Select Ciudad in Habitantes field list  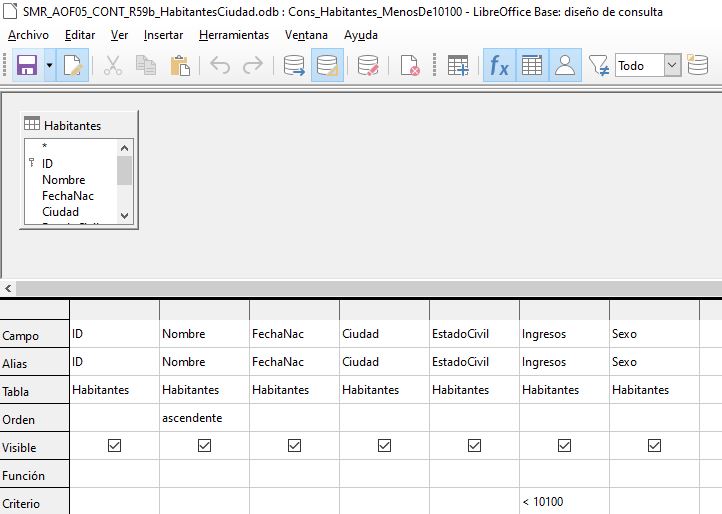pyautogui.click(x=60, y=212)
